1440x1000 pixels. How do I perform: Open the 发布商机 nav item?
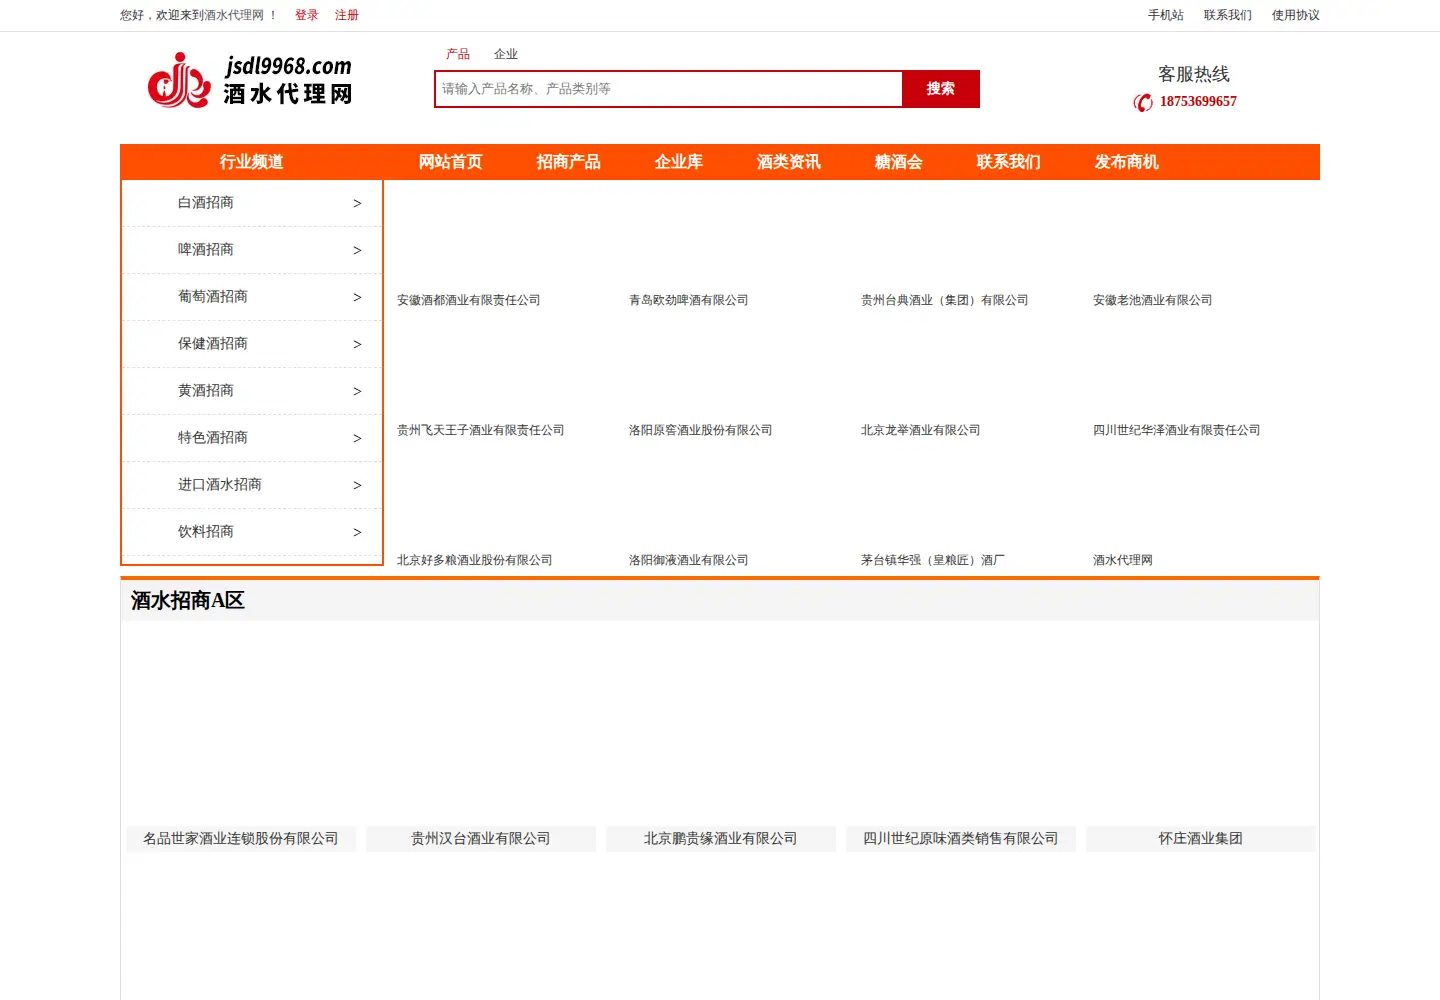[1126, 162]
